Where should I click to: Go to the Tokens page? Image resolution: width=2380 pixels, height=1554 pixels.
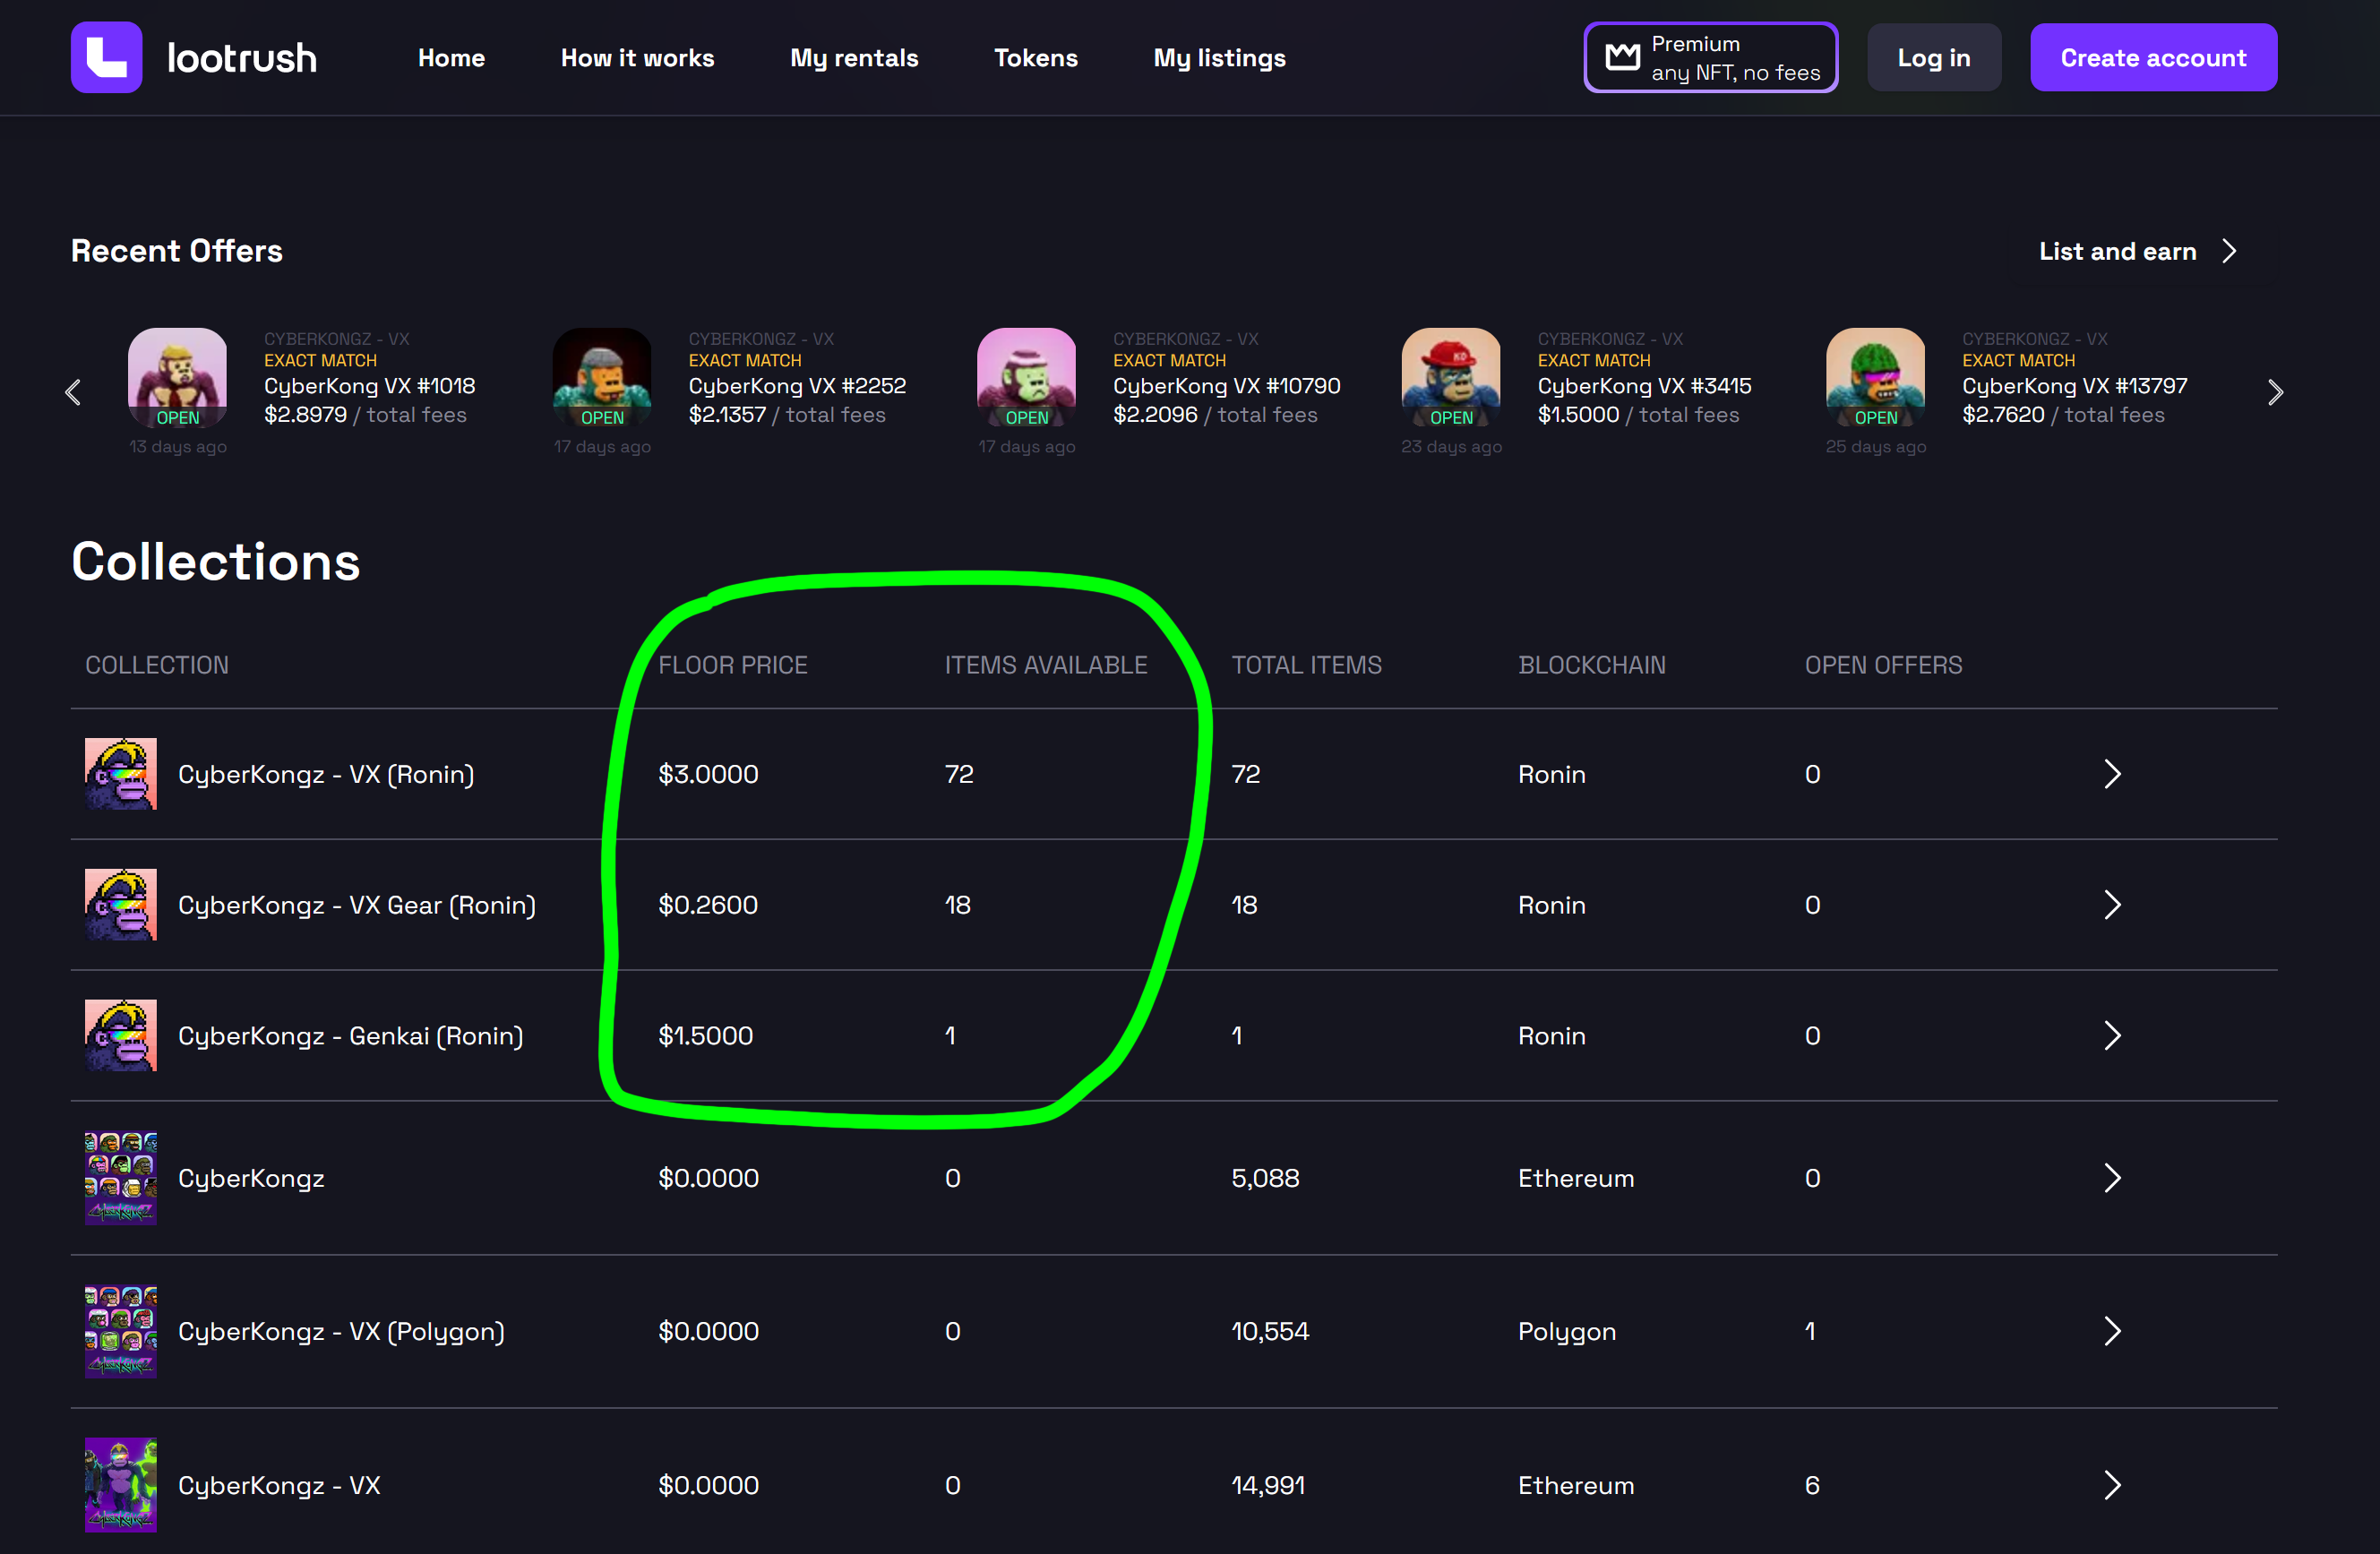[1035, 58]
